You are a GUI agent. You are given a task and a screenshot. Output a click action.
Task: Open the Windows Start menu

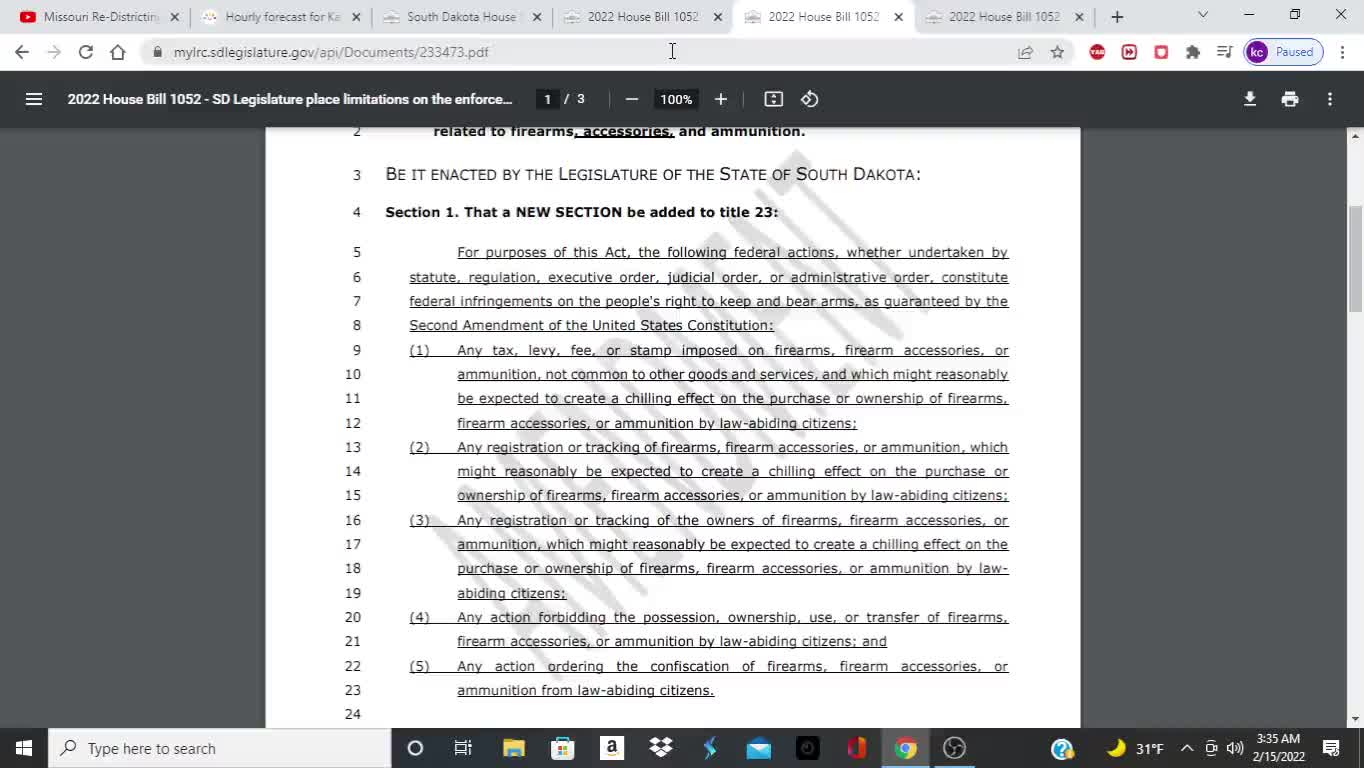click(x=24, y=748)
